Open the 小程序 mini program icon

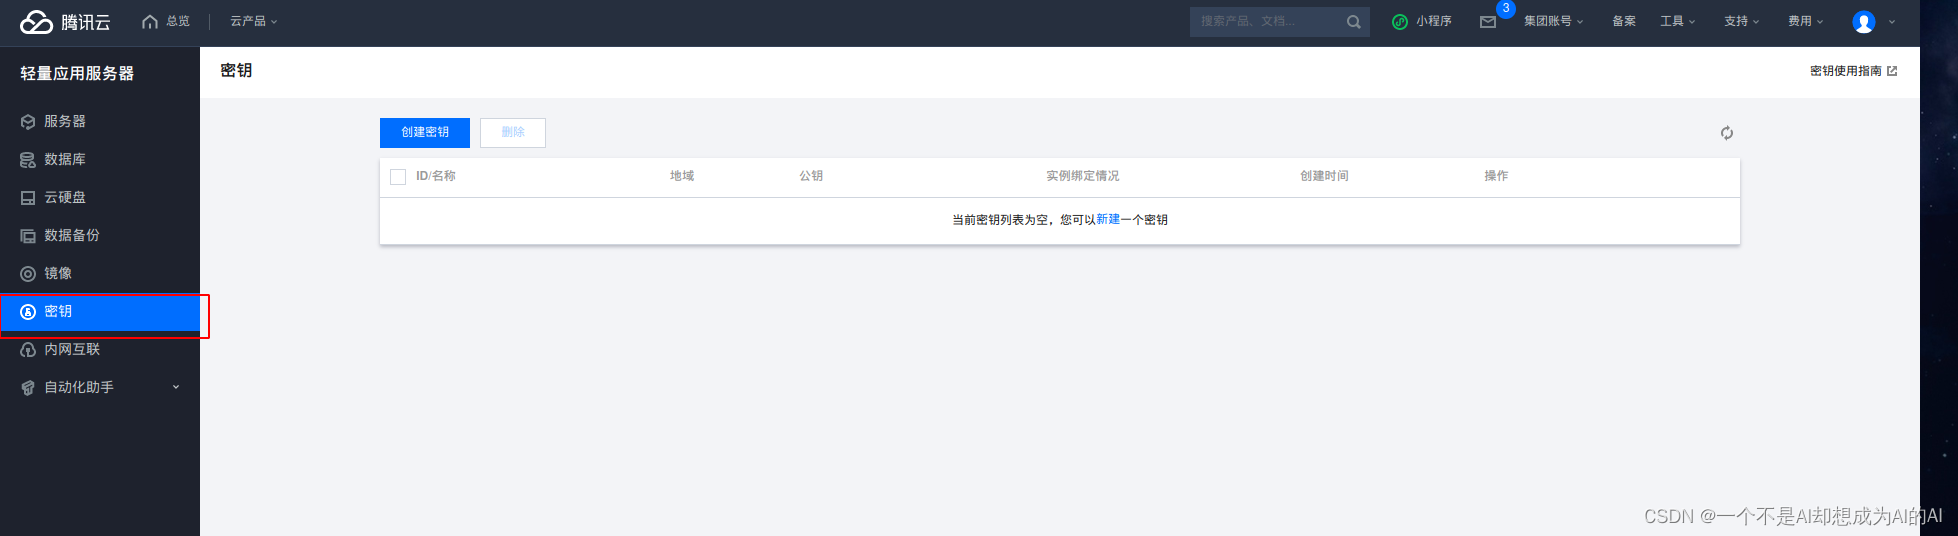coord(1400,22)
